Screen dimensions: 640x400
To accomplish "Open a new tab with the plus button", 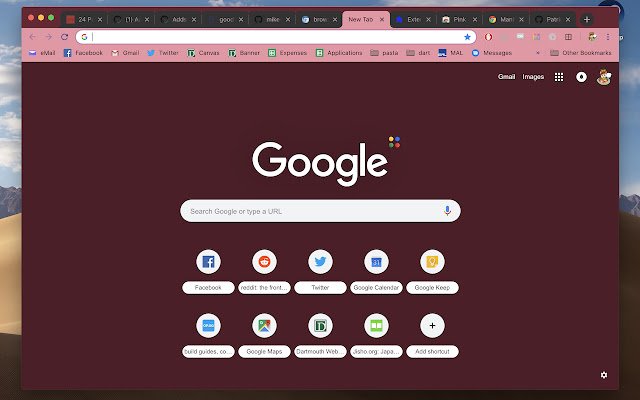I will click(x=587, y=19).
